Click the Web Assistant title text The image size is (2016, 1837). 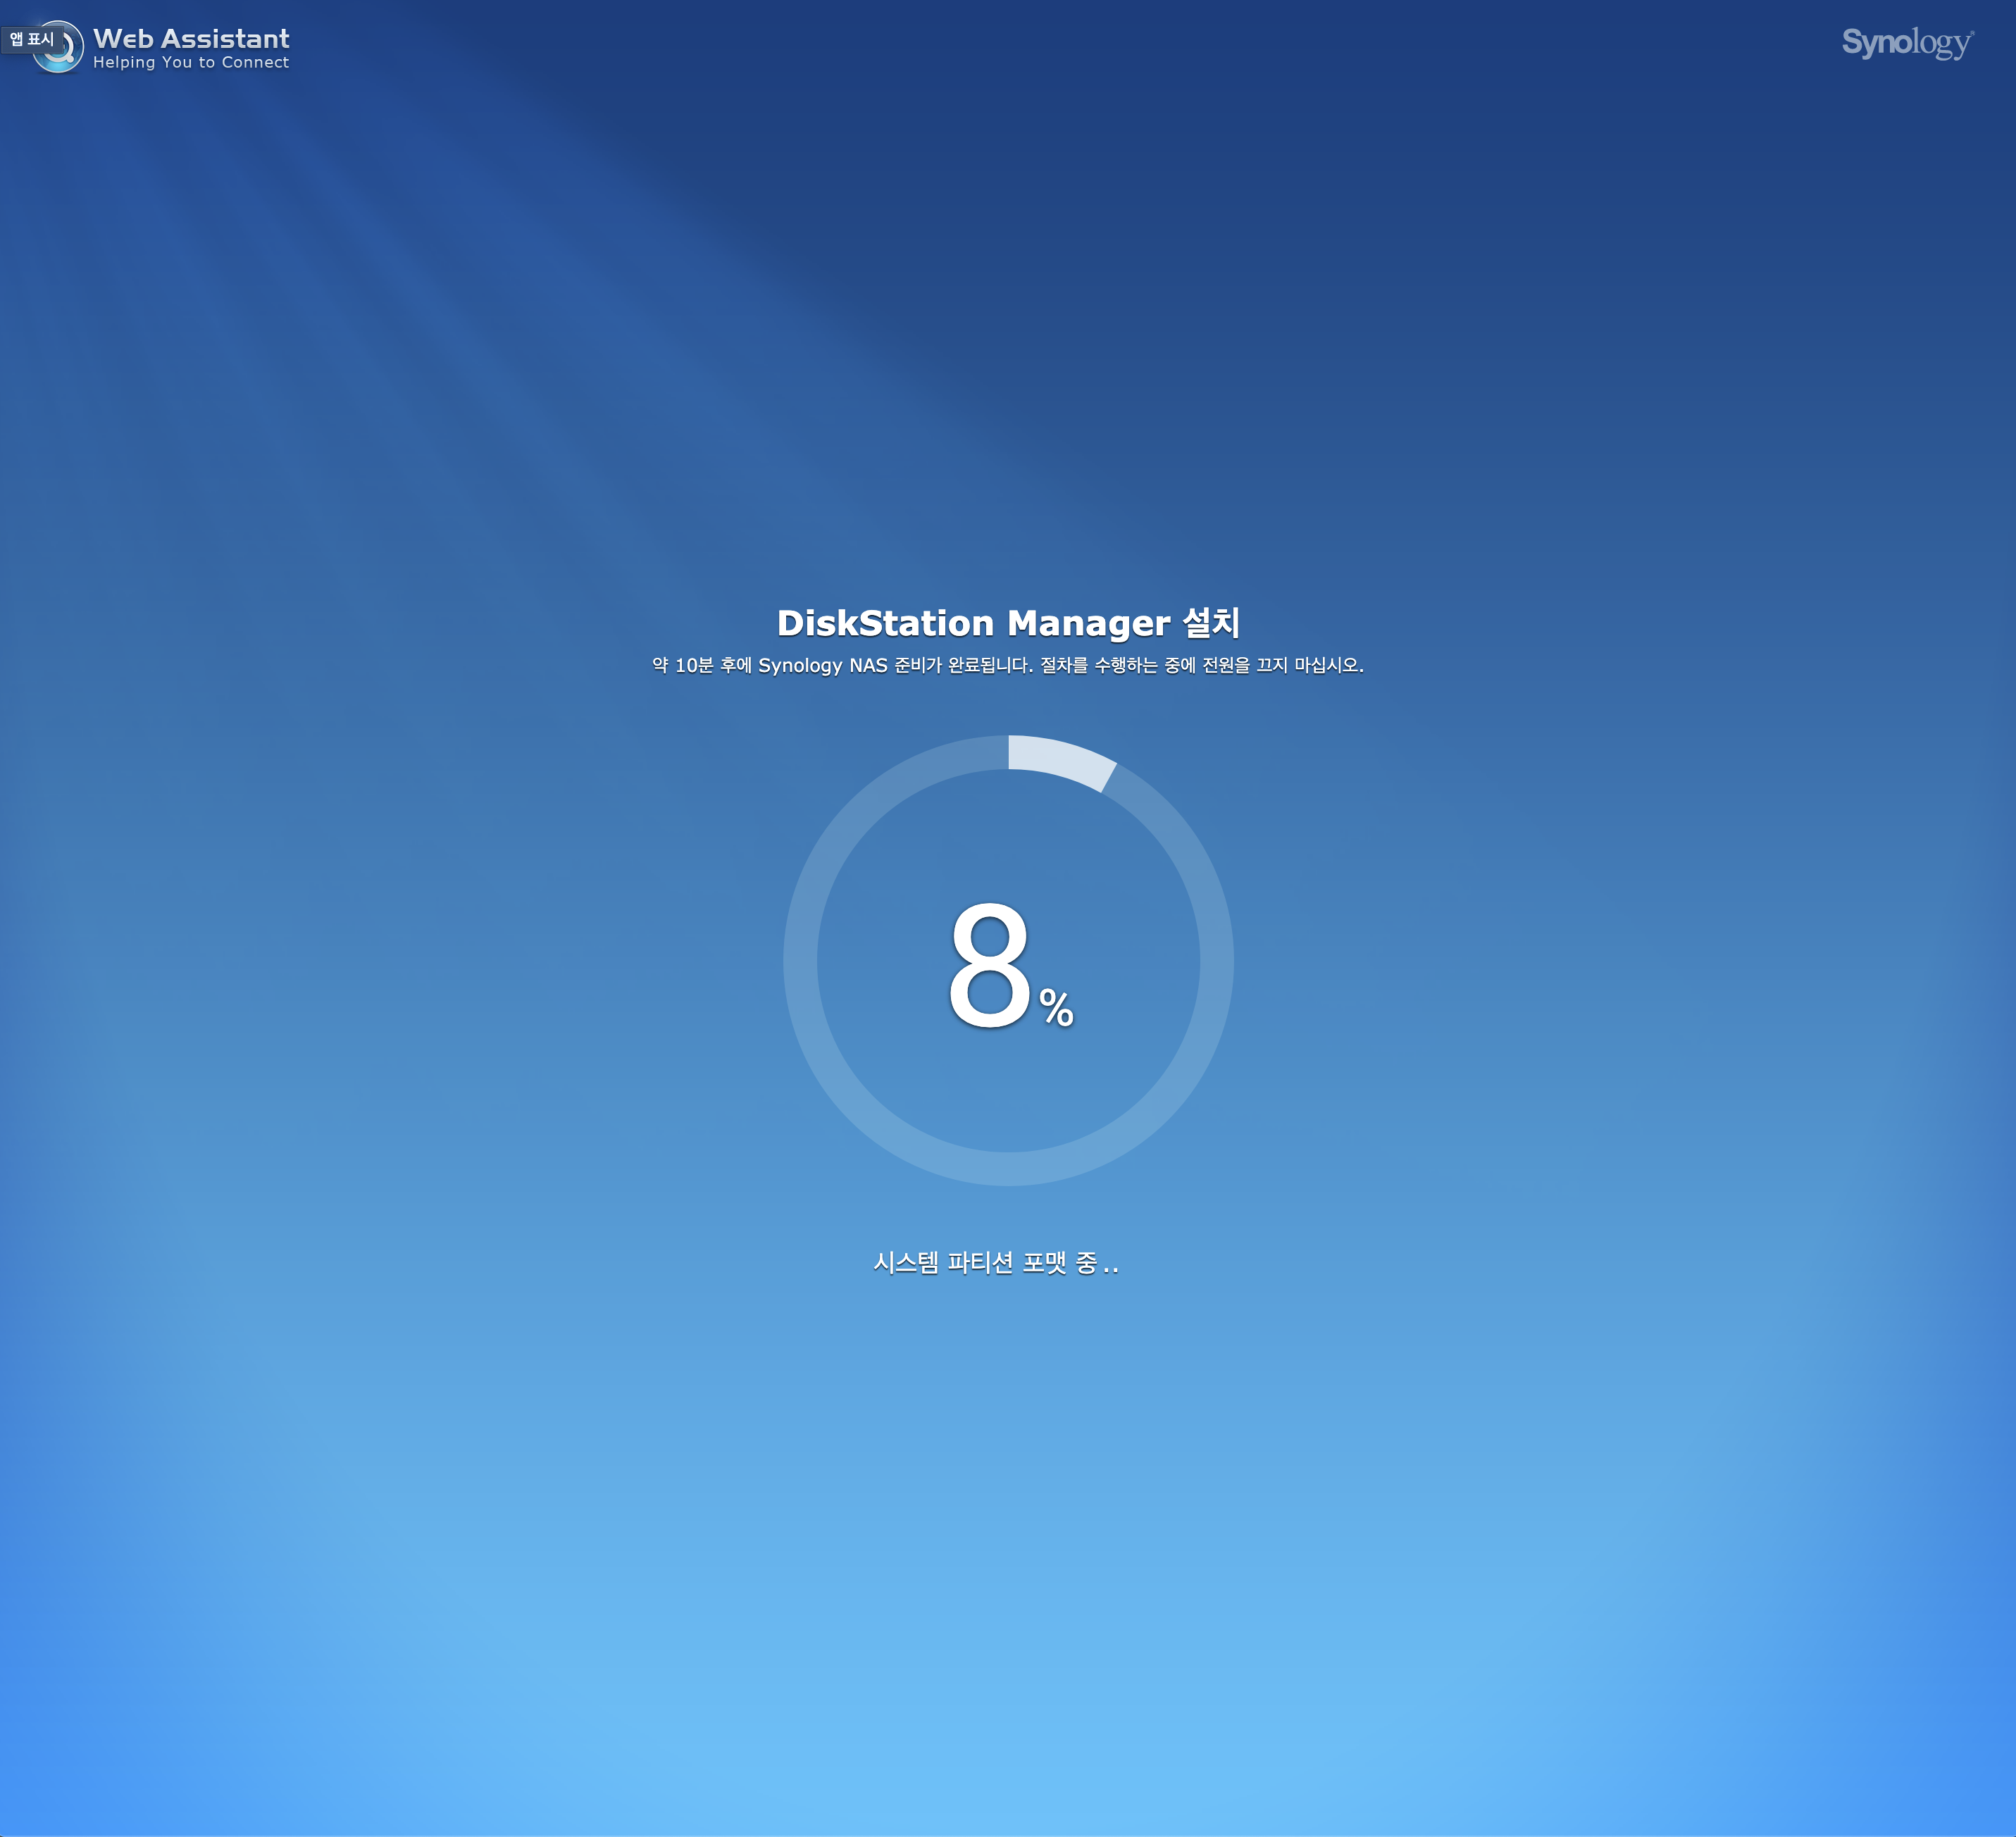[x=191, y=38]
